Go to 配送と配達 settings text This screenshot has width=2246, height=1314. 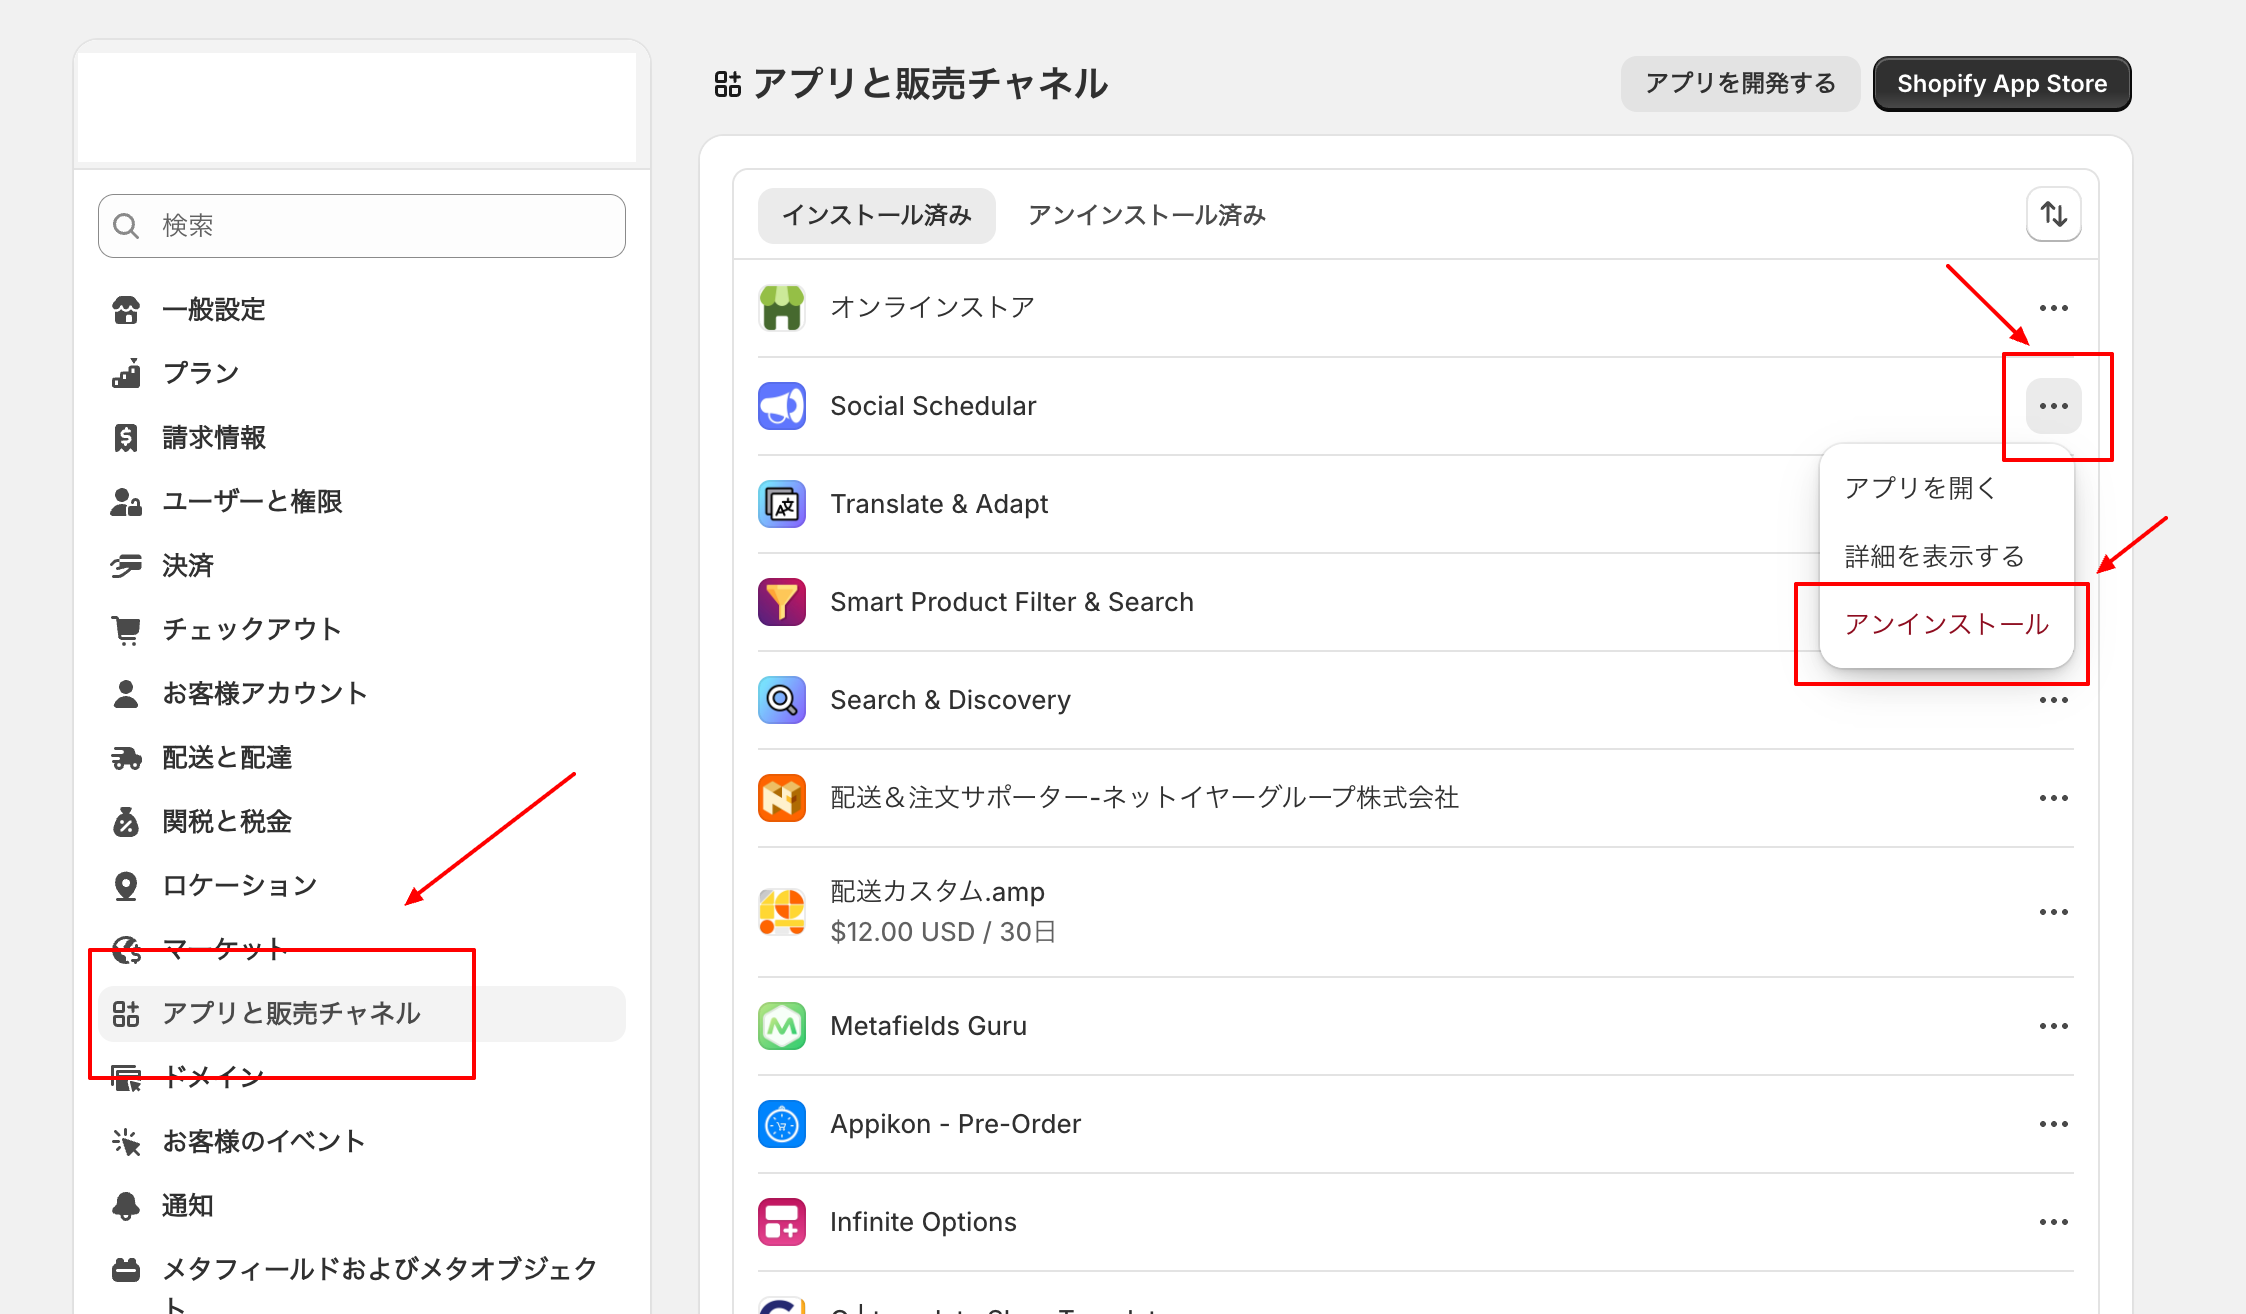tap(227, 758)
